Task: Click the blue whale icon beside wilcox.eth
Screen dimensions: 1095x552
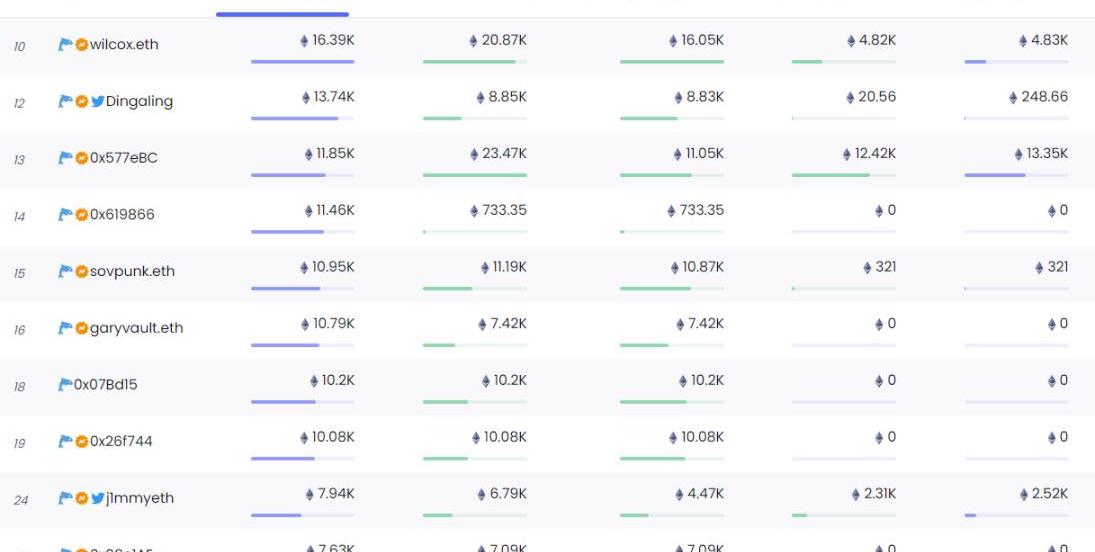Action: [65, 44]
